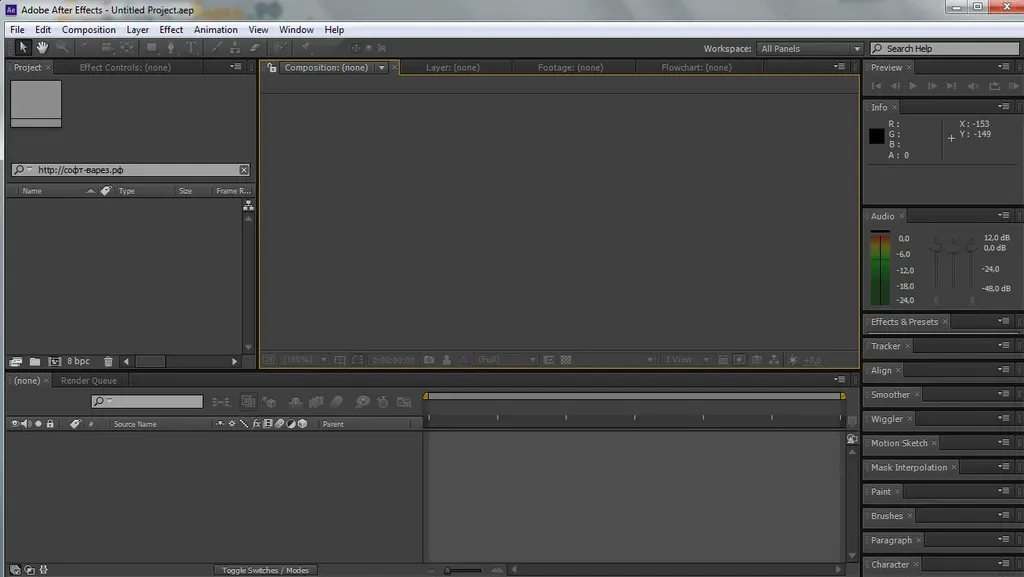Switch to the Effect Controls tab

coord(125,67)
